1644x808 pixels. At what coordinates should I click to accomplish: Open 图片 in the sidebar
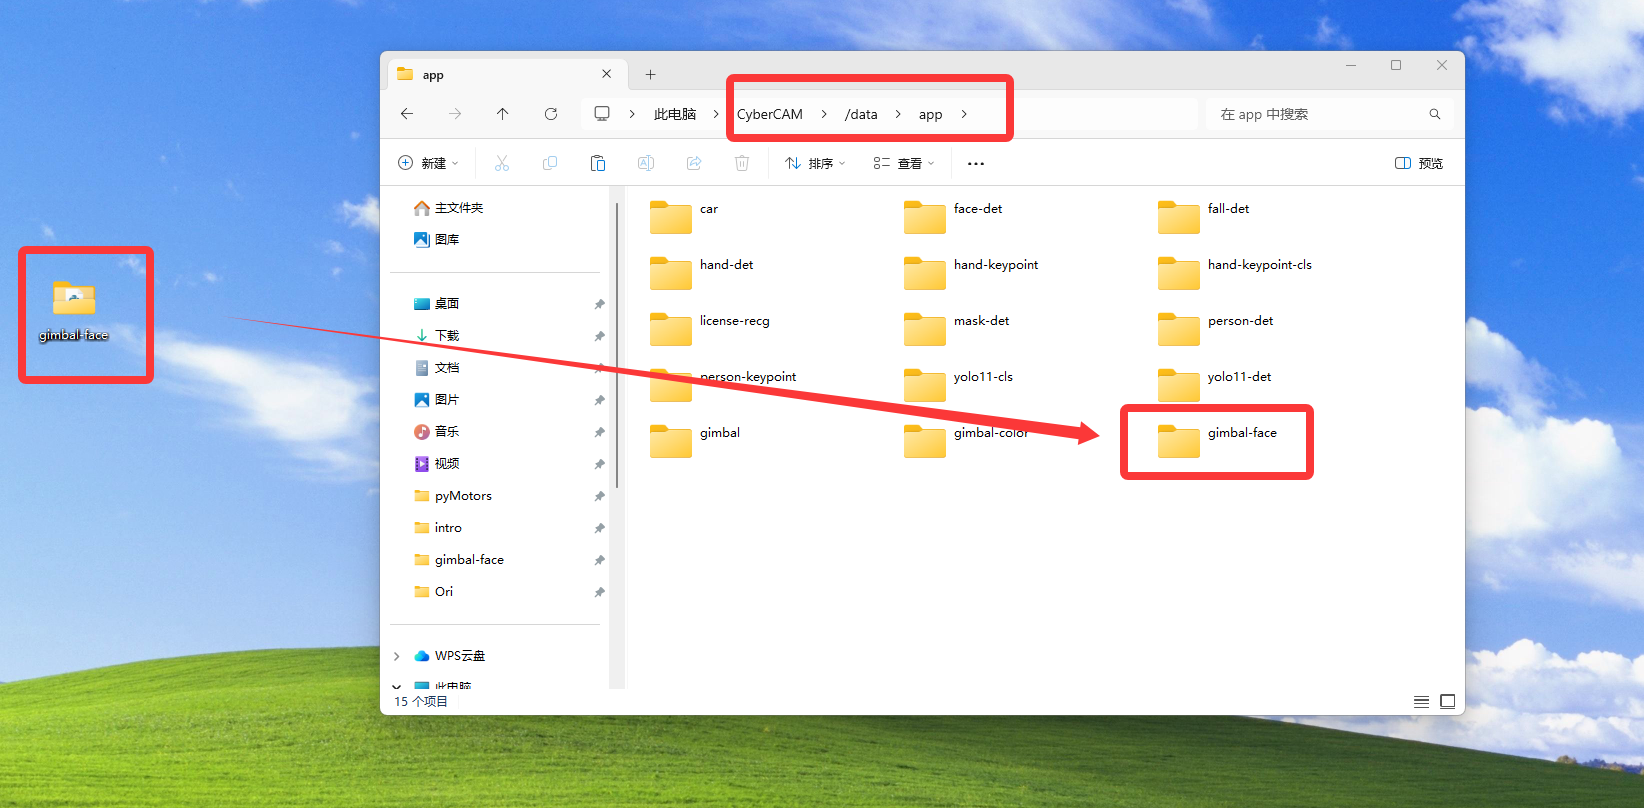[x=437, y=400]
